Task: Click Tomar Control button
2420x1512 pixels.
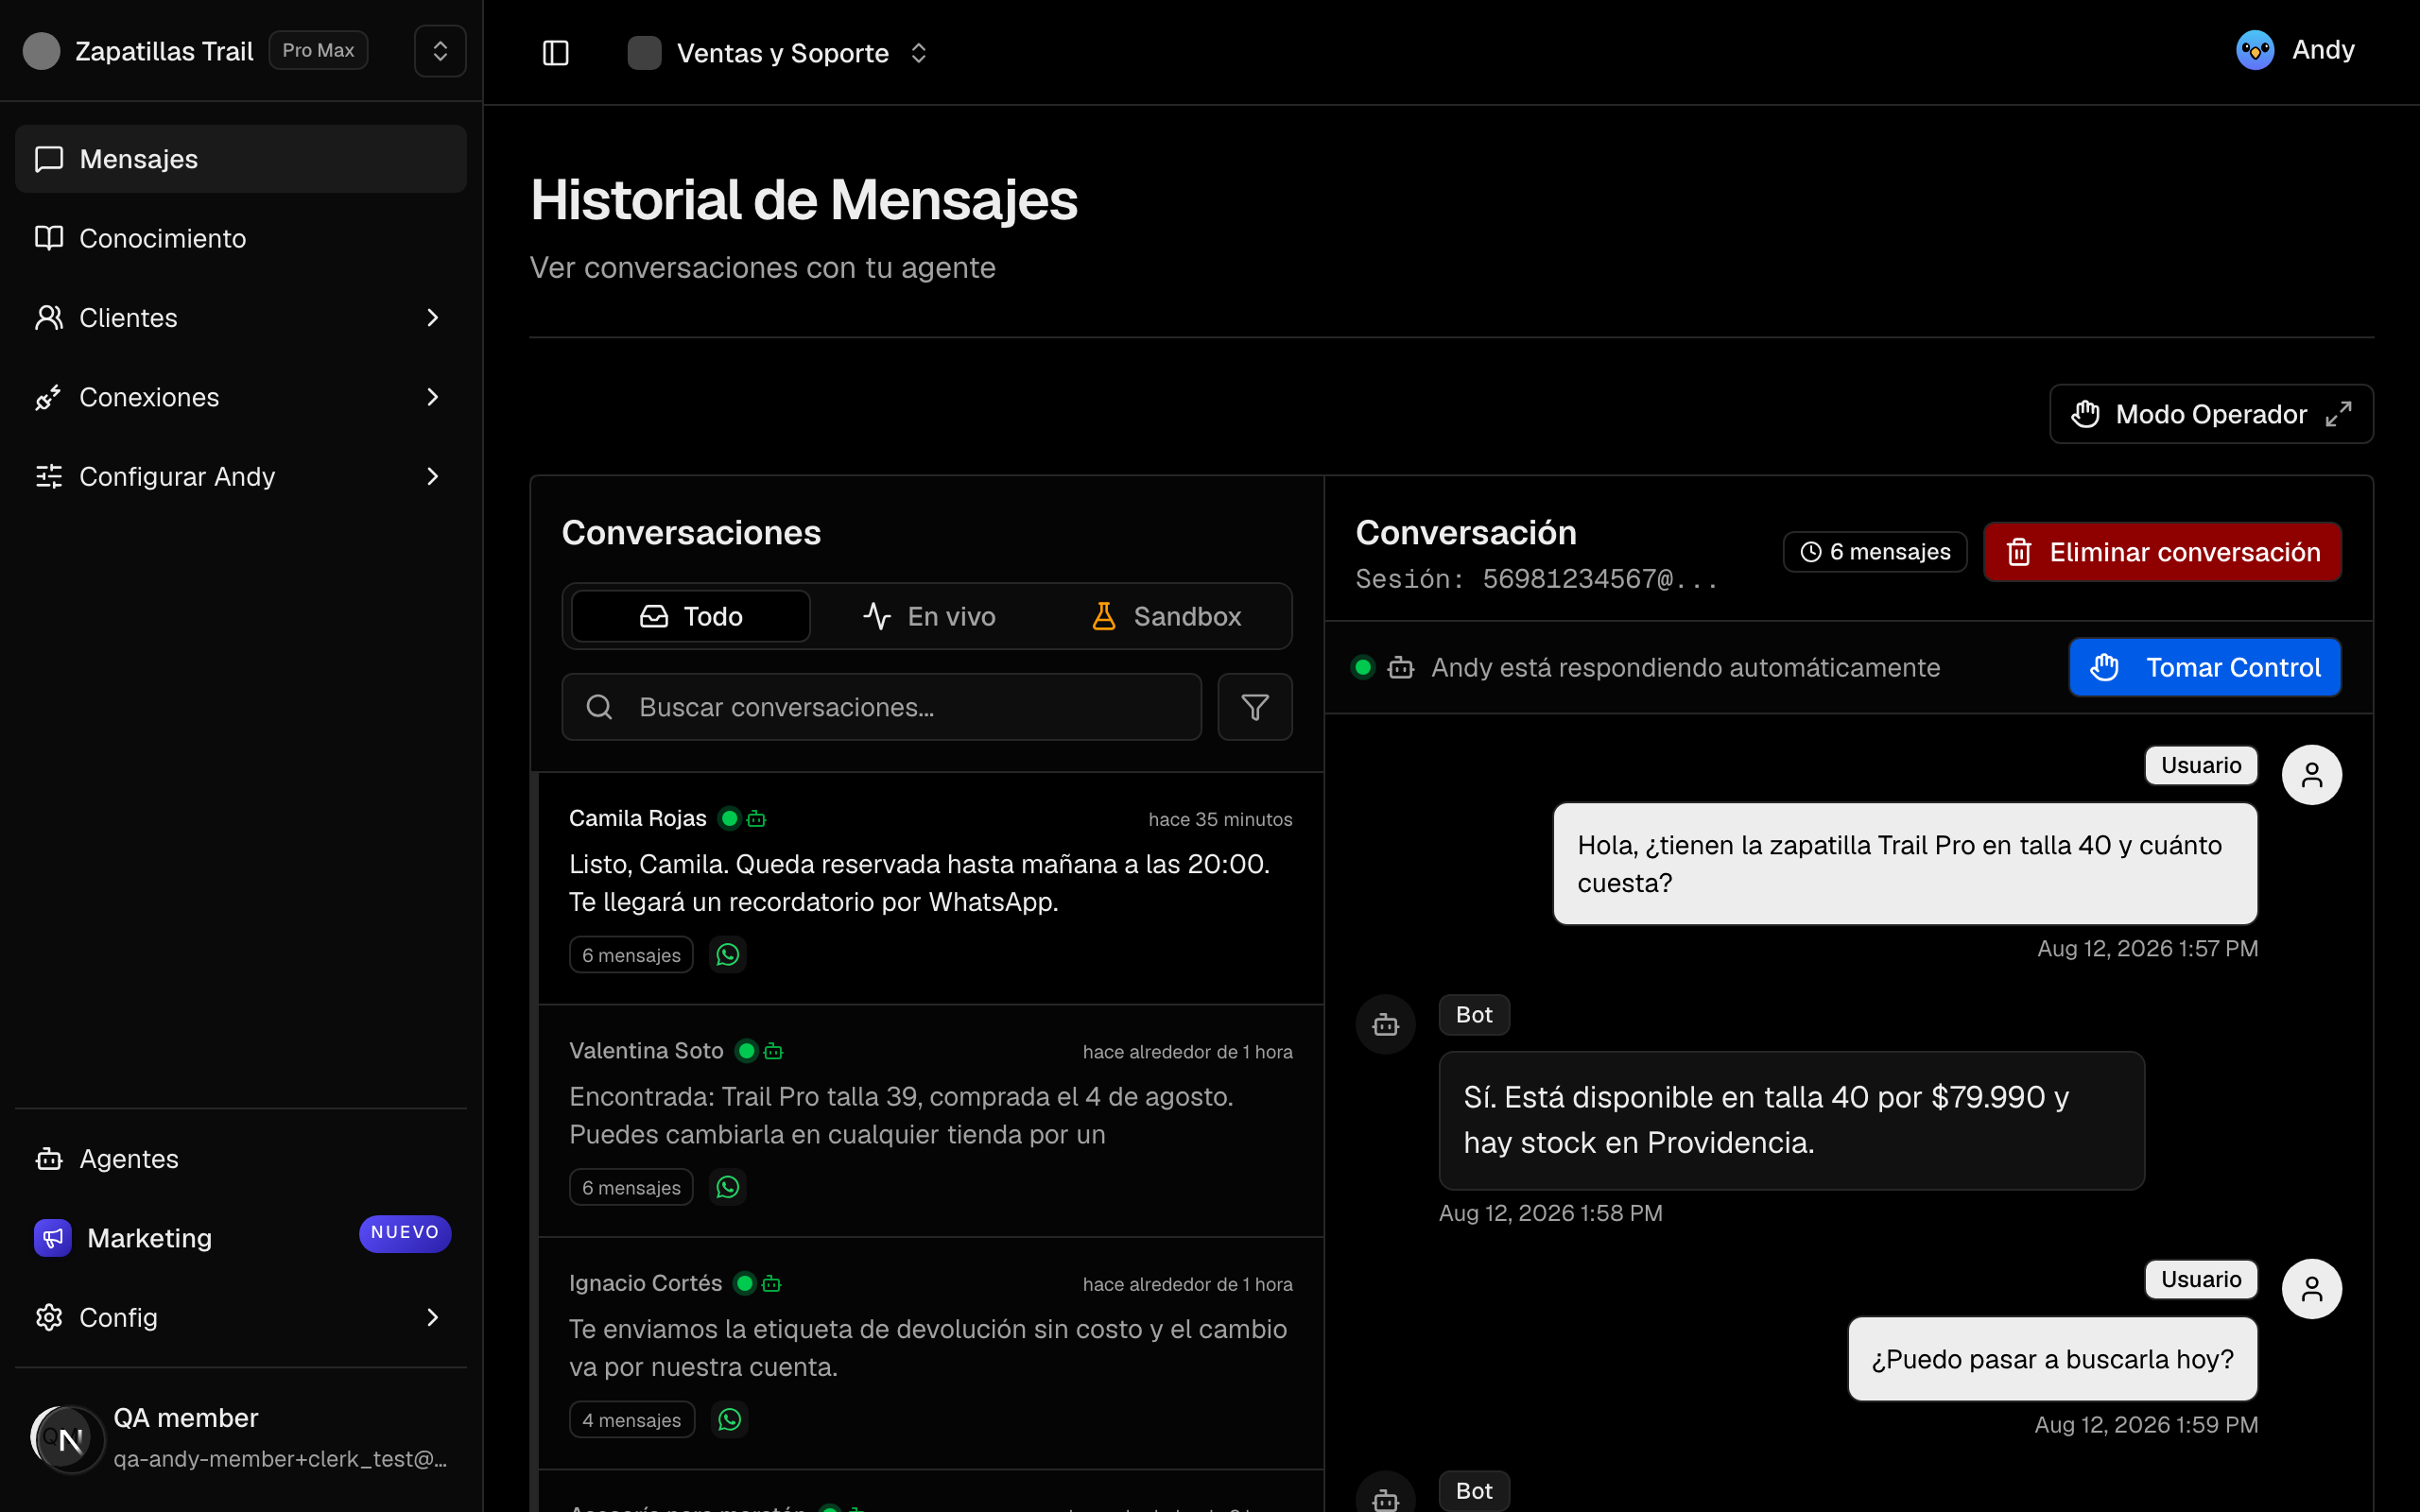Action: click(2204, 667)
